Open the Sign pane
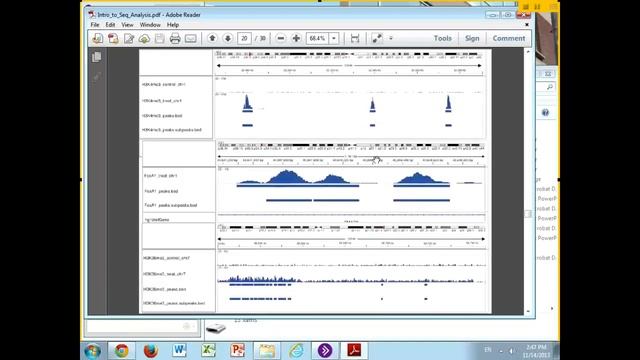Screen dimensions: 640x360 (472, 38)
